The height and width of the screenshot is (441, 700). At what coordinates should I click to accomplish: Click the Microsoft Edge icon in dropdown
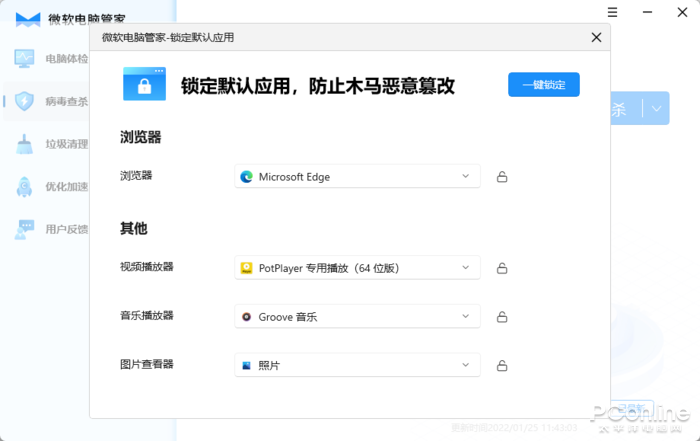(x=246, y=177)
